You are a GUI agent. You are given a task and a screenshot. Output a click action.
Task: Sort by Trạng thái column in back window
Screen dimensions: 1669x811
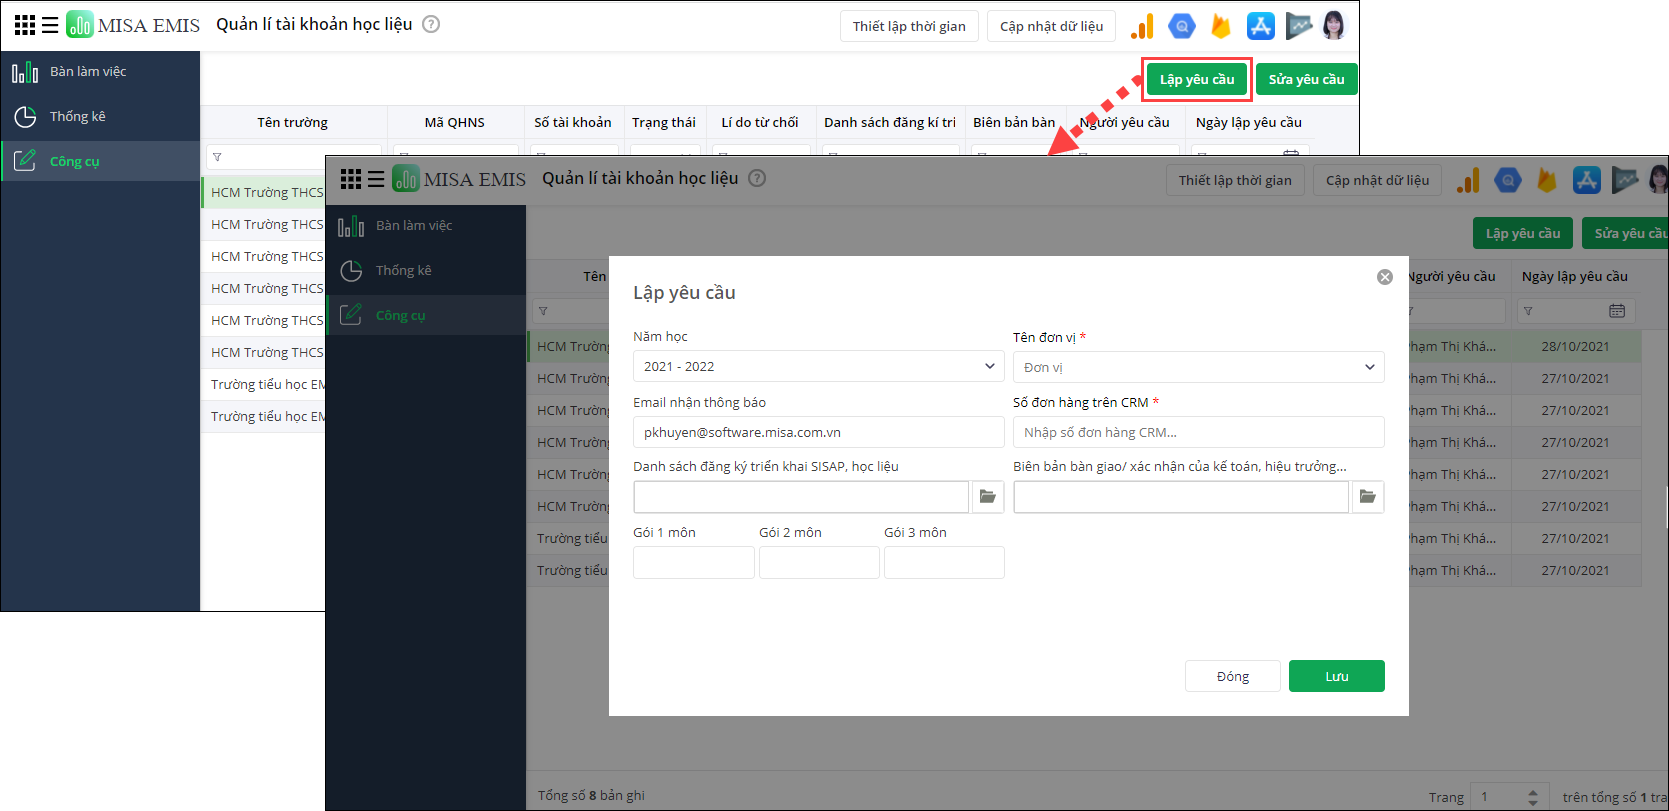(x=664, y=122)
